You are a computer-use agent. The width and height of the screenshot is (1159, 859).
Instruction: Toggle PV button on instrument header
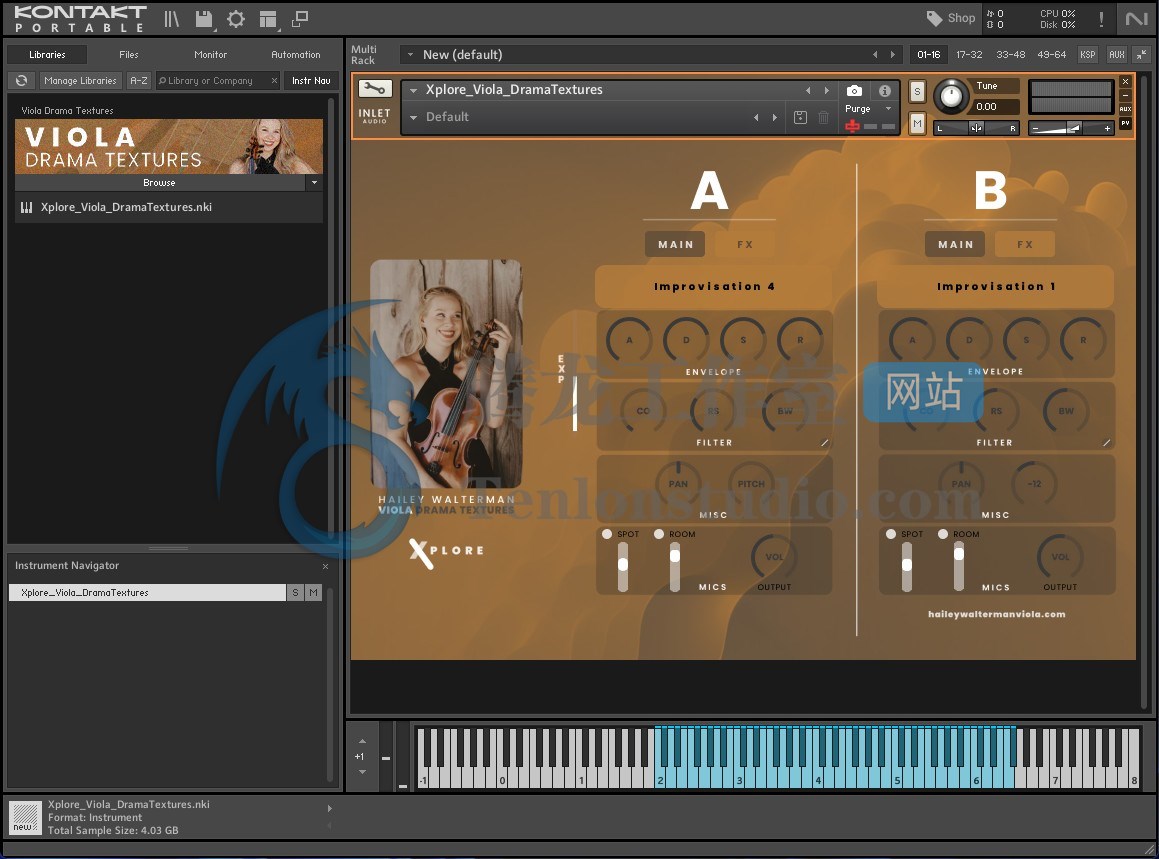point(1125,123)
